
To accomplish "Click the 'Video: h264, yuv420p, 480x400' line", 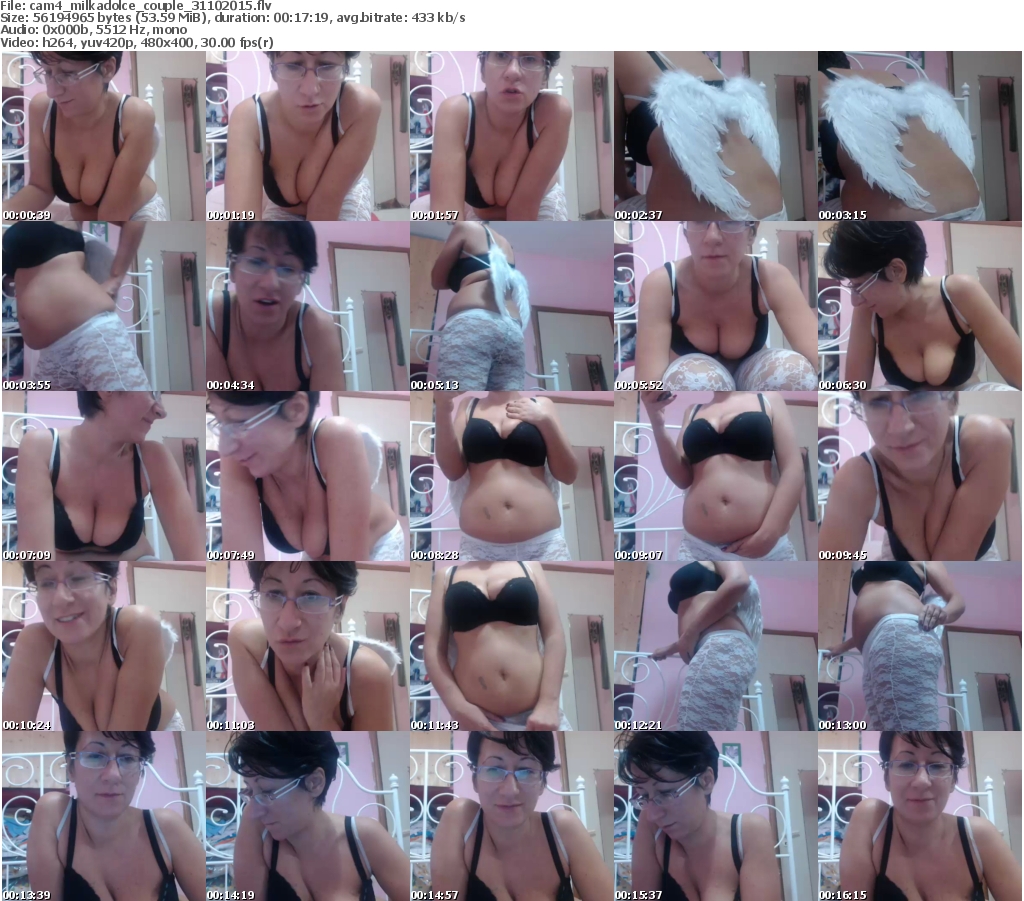I will tap(136, 42).
